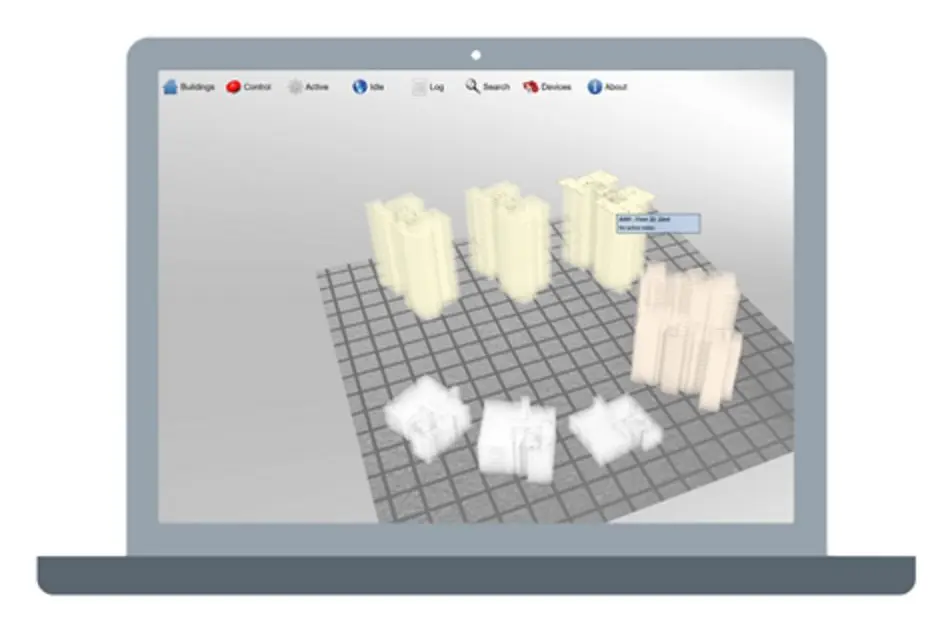This screenshot has width=952, height=632.
Task: Select the large peach-colored building
Action: click(687, 335)
